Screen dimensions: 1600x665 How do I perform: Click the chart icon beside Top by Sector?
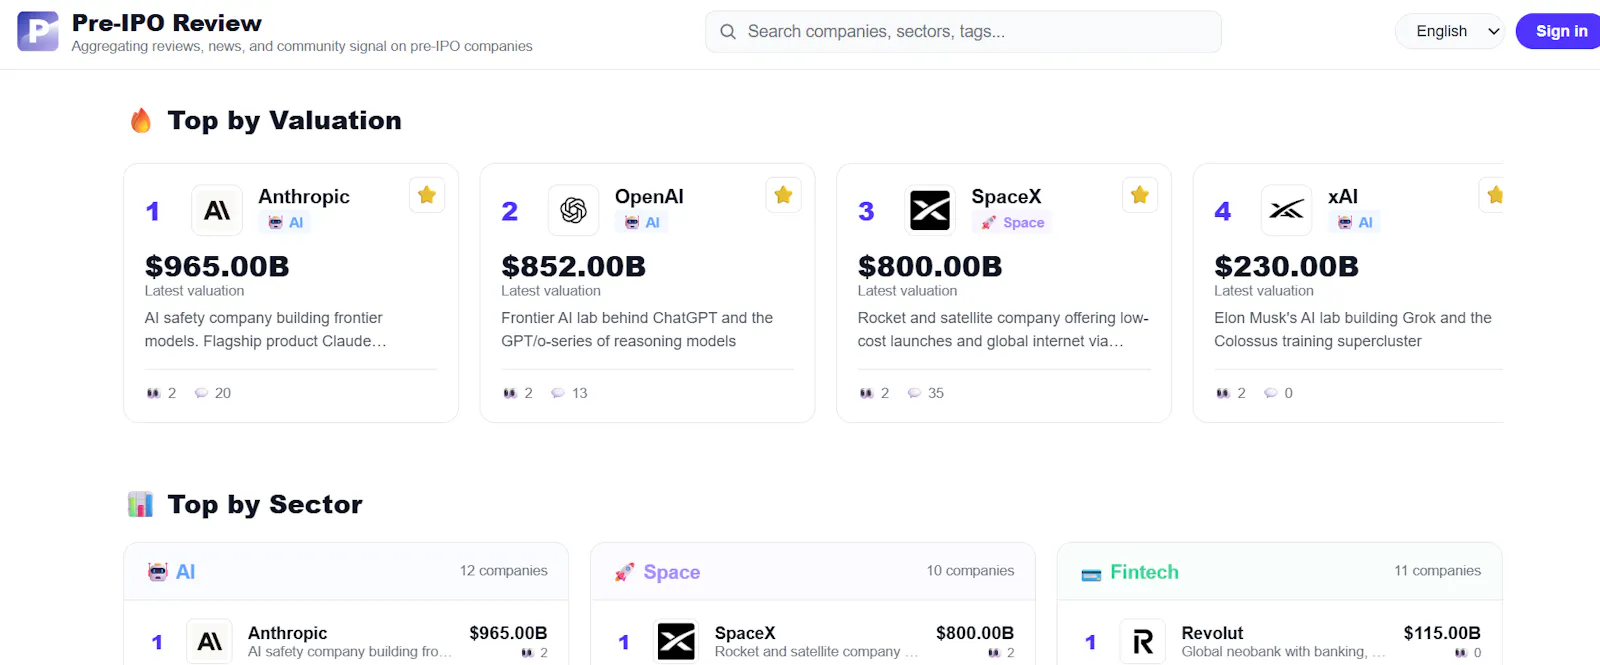click(x=141, y=504)
